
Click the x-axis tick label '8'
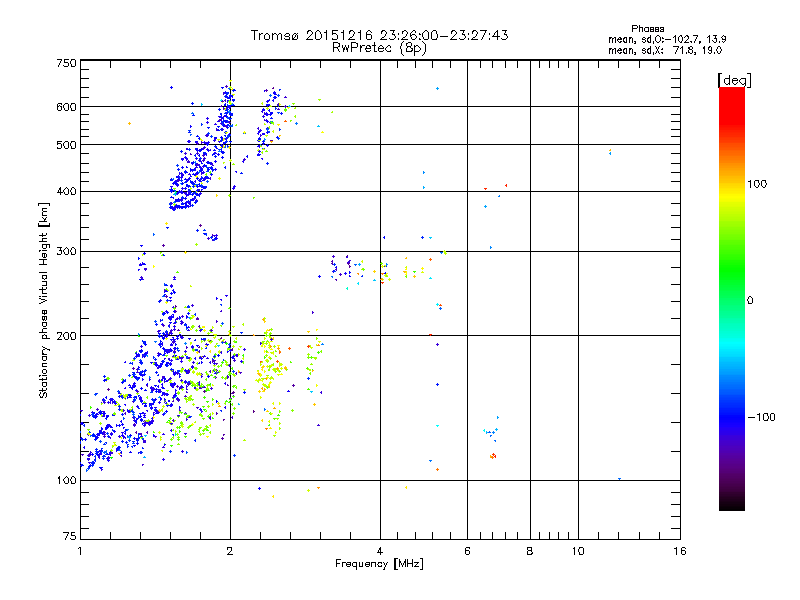pyautogui.click(x=530, y=551)
